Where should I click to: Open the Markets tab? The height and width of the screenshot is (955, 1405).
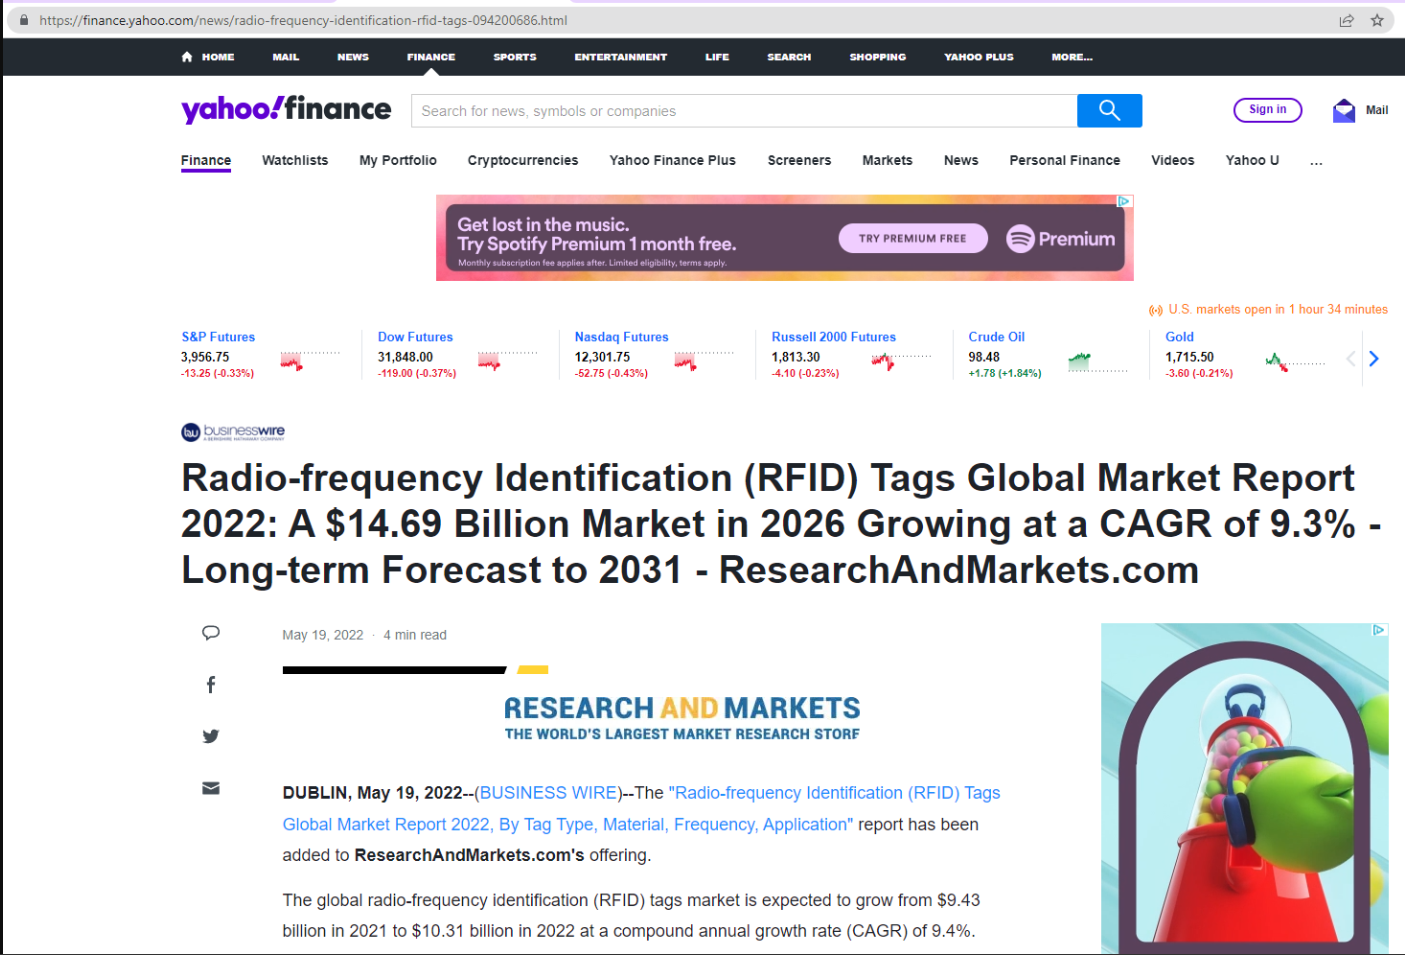[x=887, y=160]
